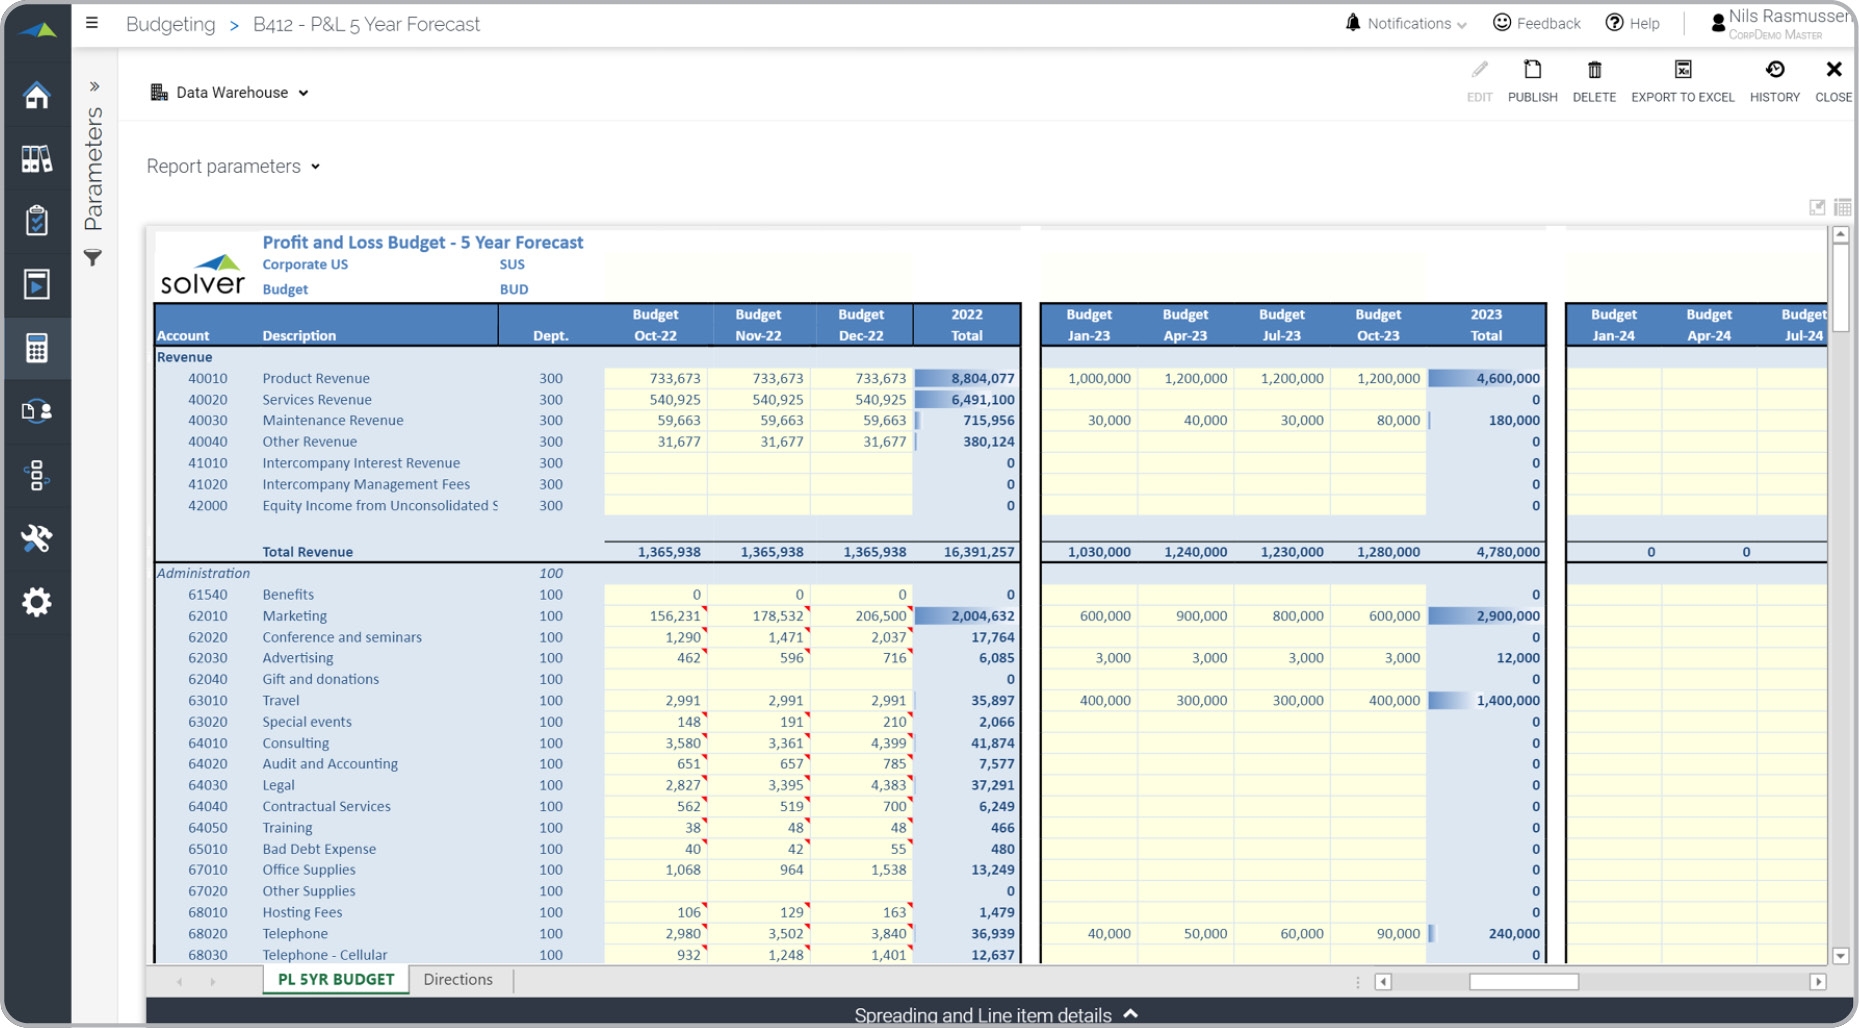The image size is (1859, 1028).
Task: Select the Home icon in the sidebar
Action: point(37,96)
